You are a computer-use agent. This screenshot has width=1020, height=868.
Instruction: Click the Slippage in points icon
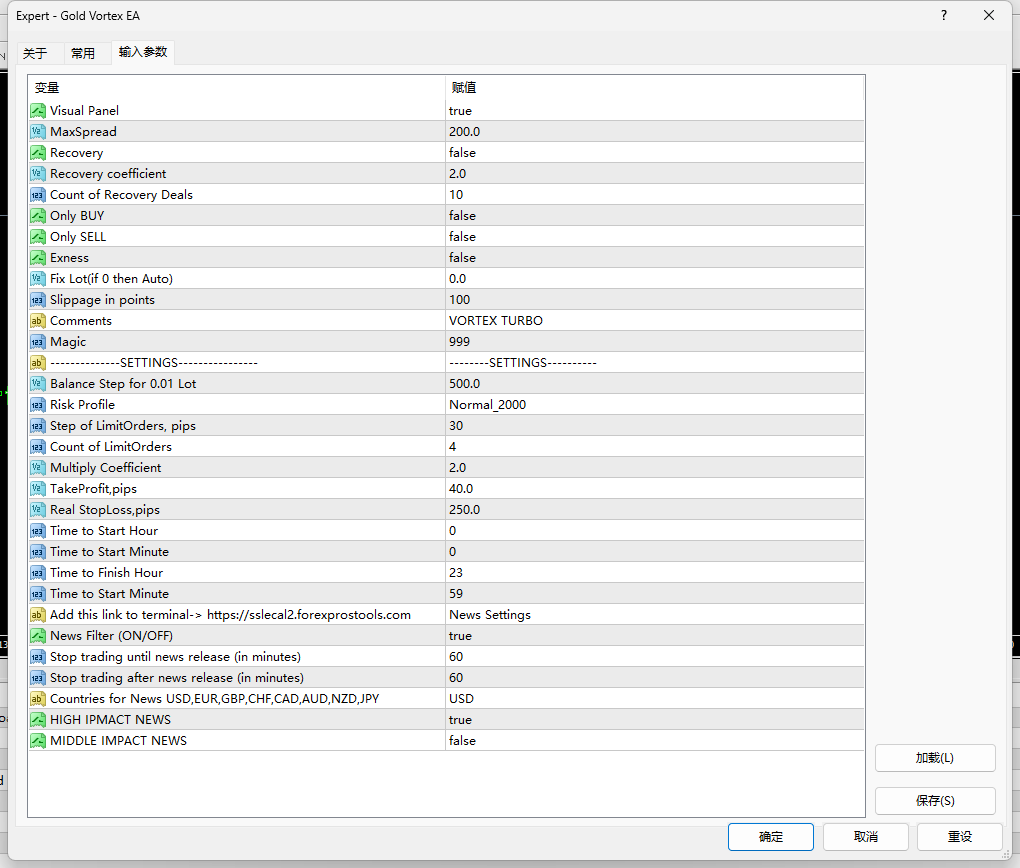[x=38, y=300]
